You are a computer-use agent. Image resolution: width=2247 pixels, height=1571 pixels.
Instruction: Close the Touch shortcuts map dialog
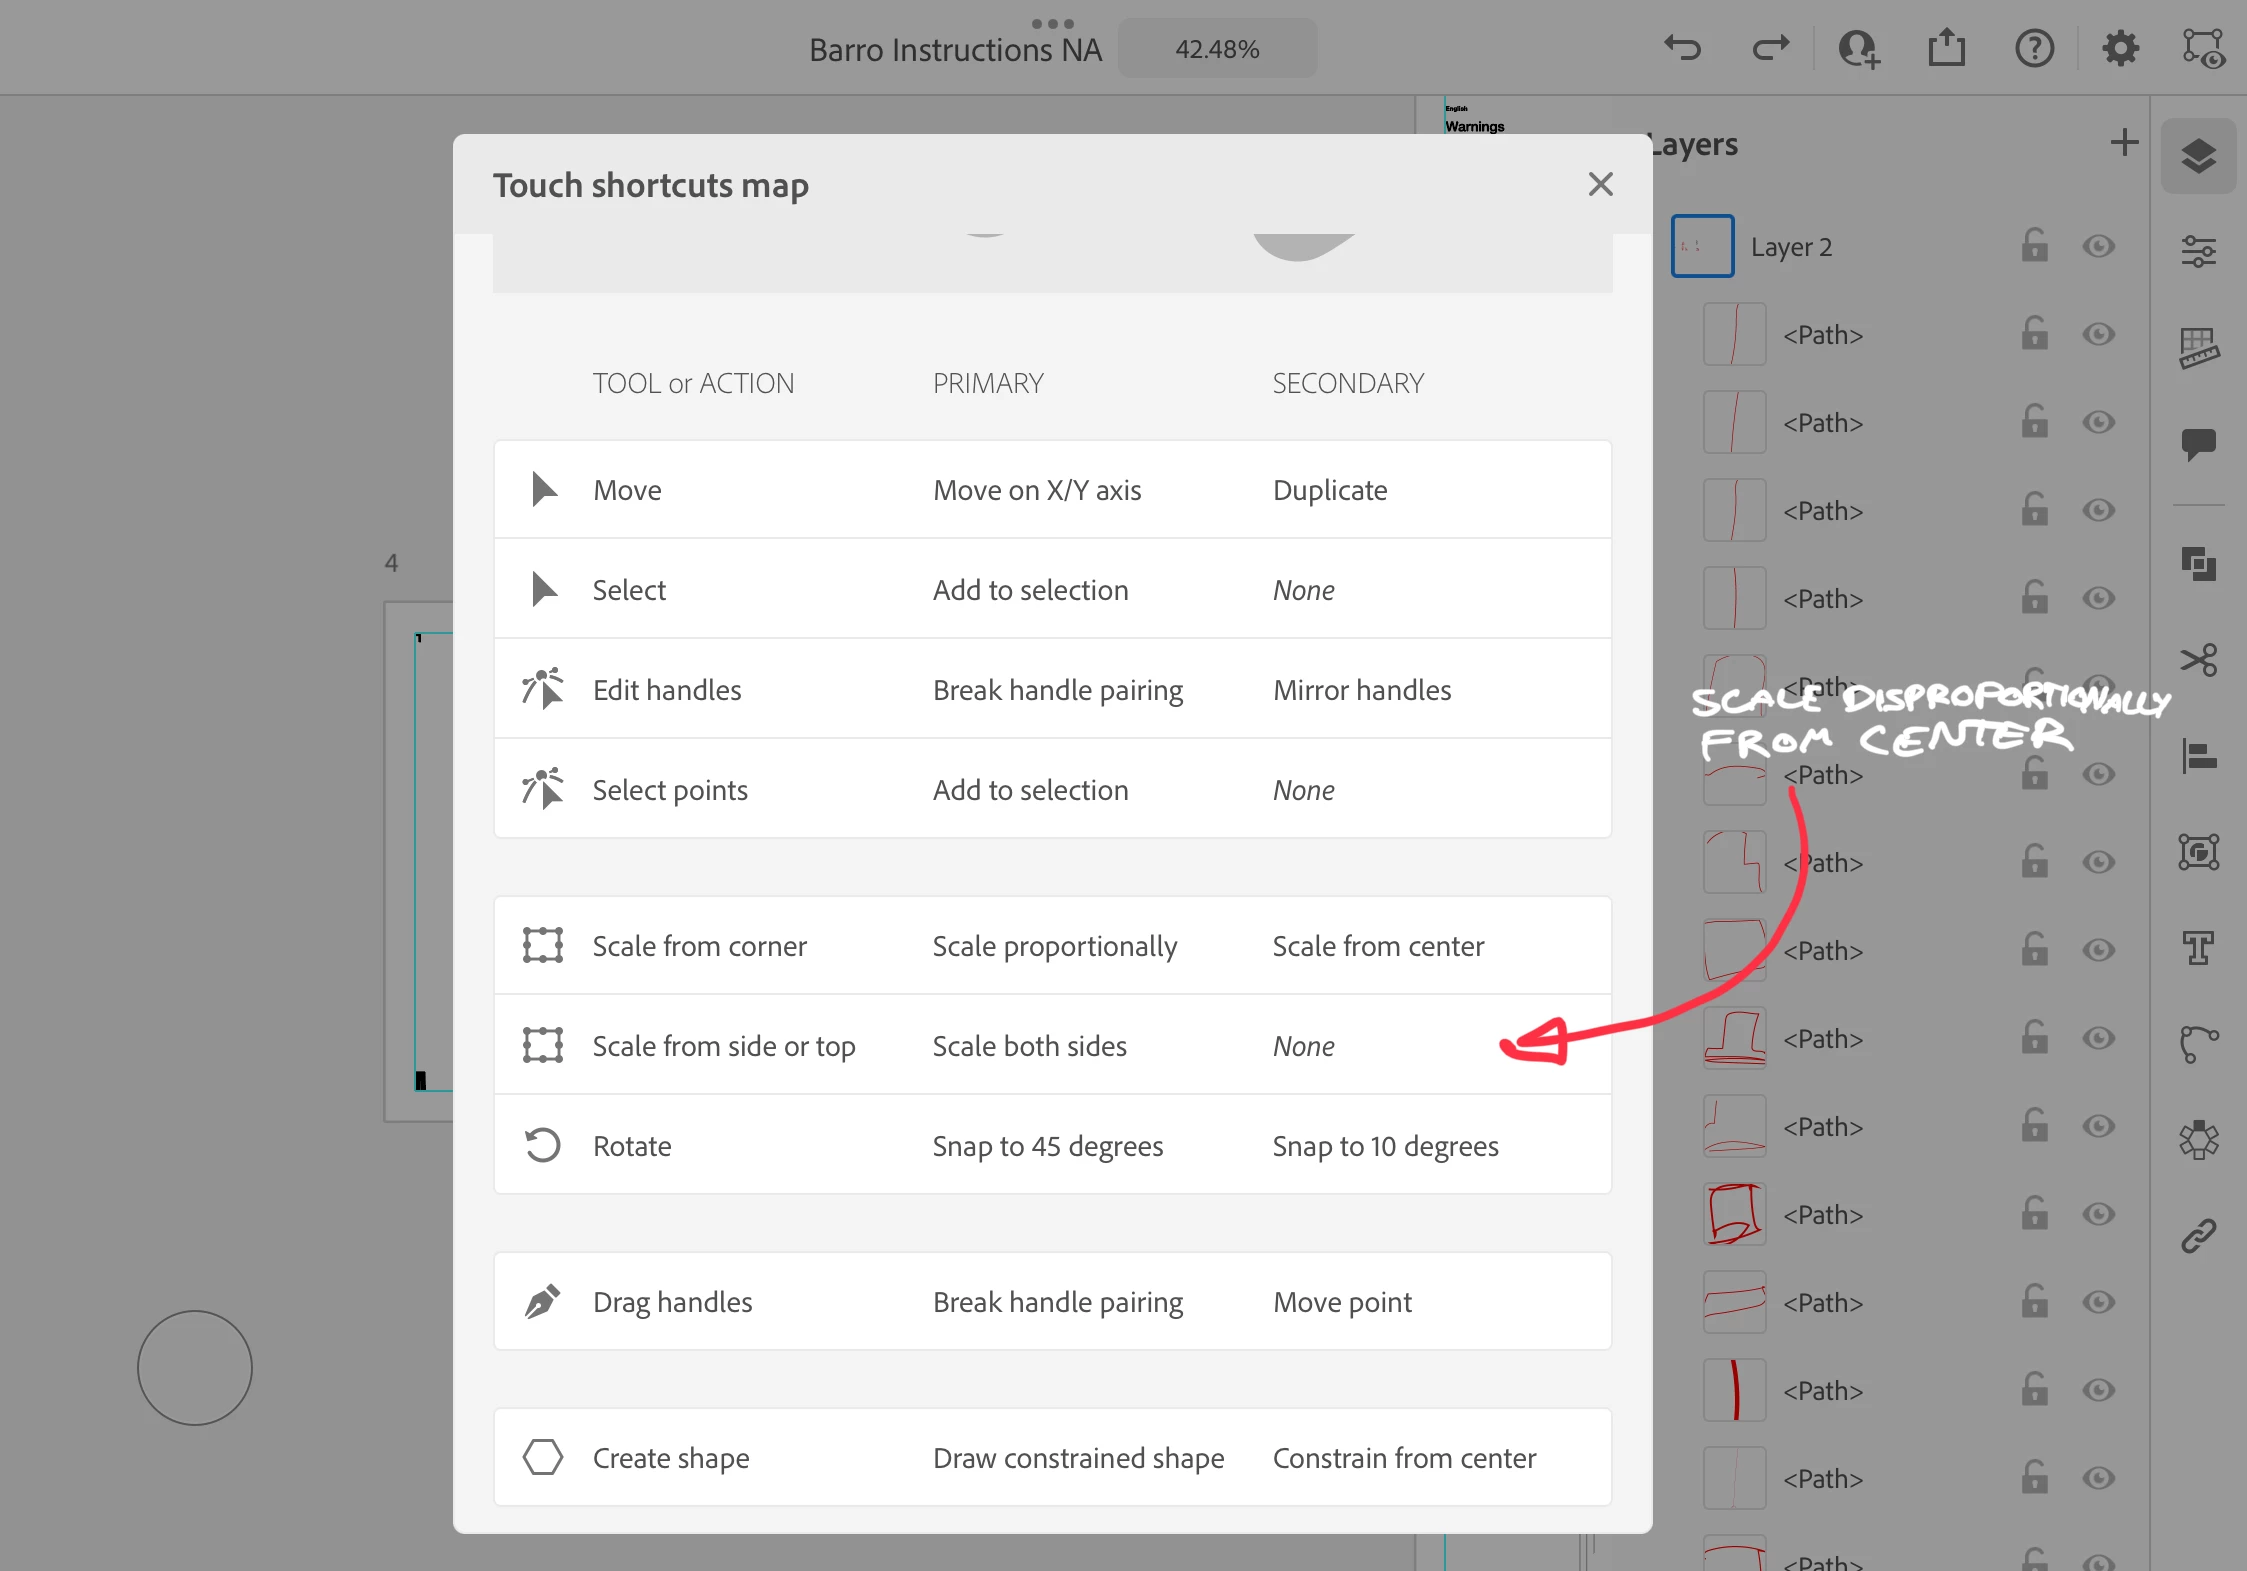coord(1600,184)
